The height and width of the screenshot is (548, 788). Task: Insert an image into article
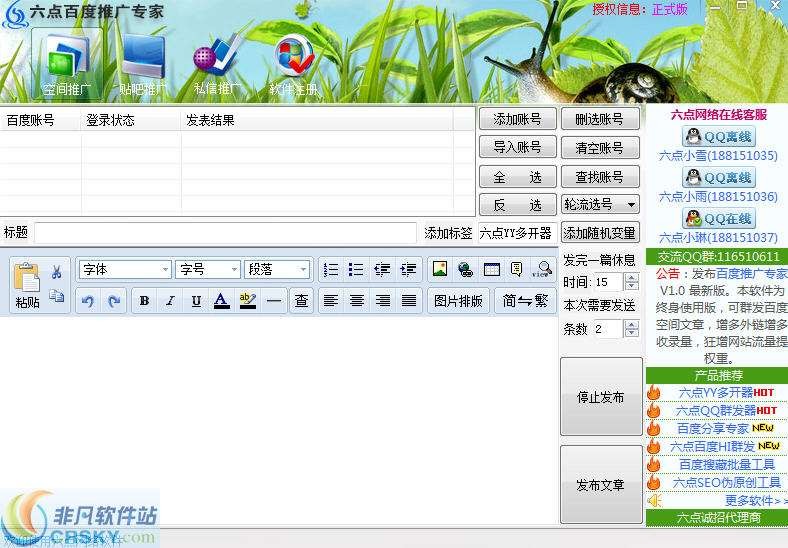pos(440,269)
